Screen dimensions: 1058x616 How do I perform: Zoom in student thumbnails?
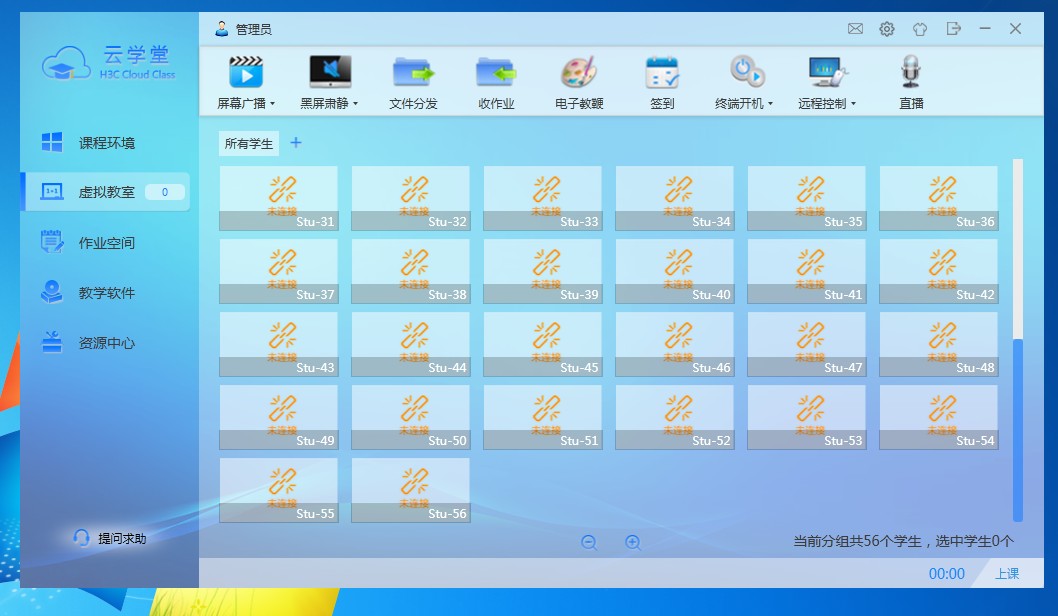pos(632,542)
